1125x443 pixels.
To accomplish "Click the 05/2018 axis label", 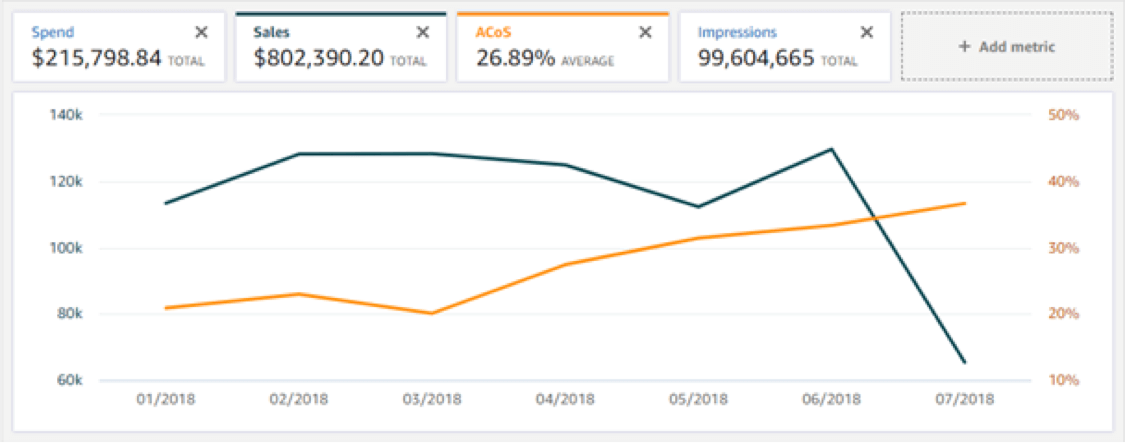I will pyautogui.click(x=698, y=400).
